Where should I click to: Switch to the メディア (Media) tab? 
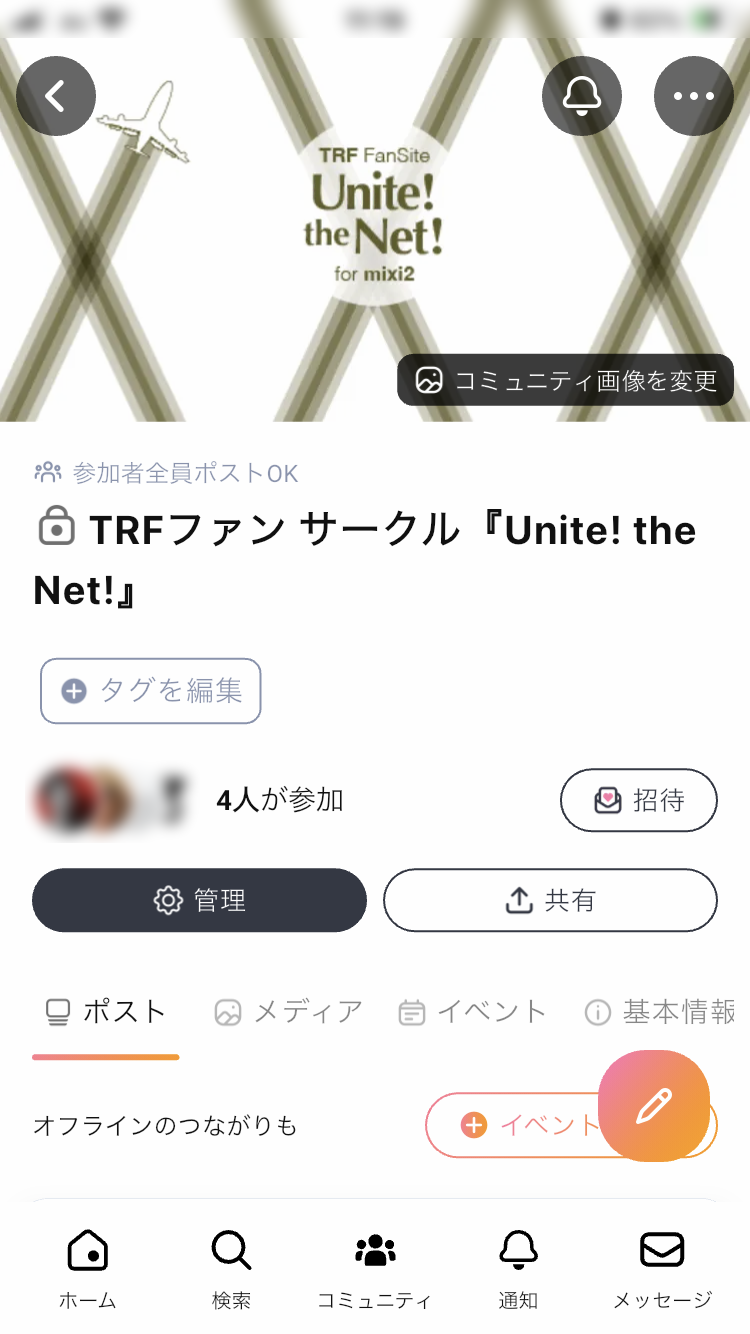click(288, 1012)
